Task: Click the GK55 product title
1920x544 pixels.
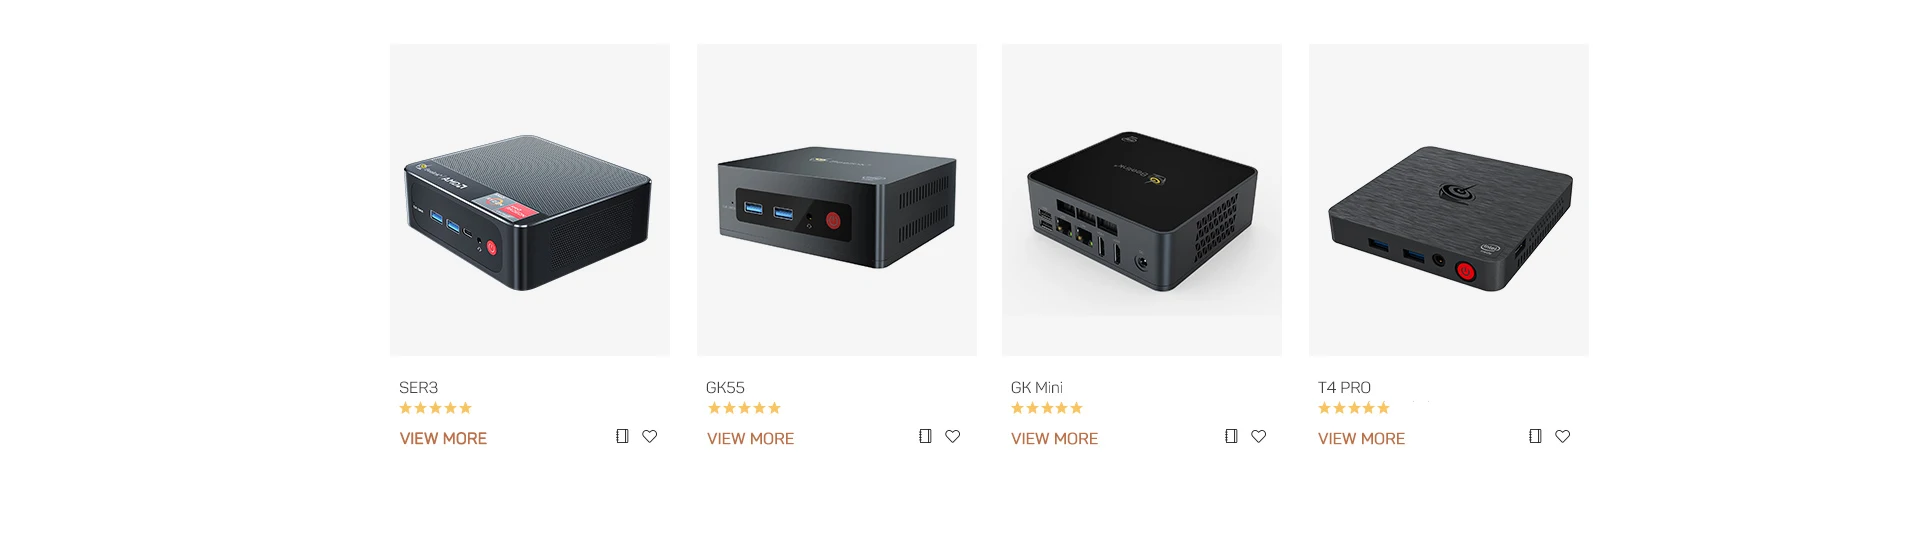Action: tap(725, 387)
